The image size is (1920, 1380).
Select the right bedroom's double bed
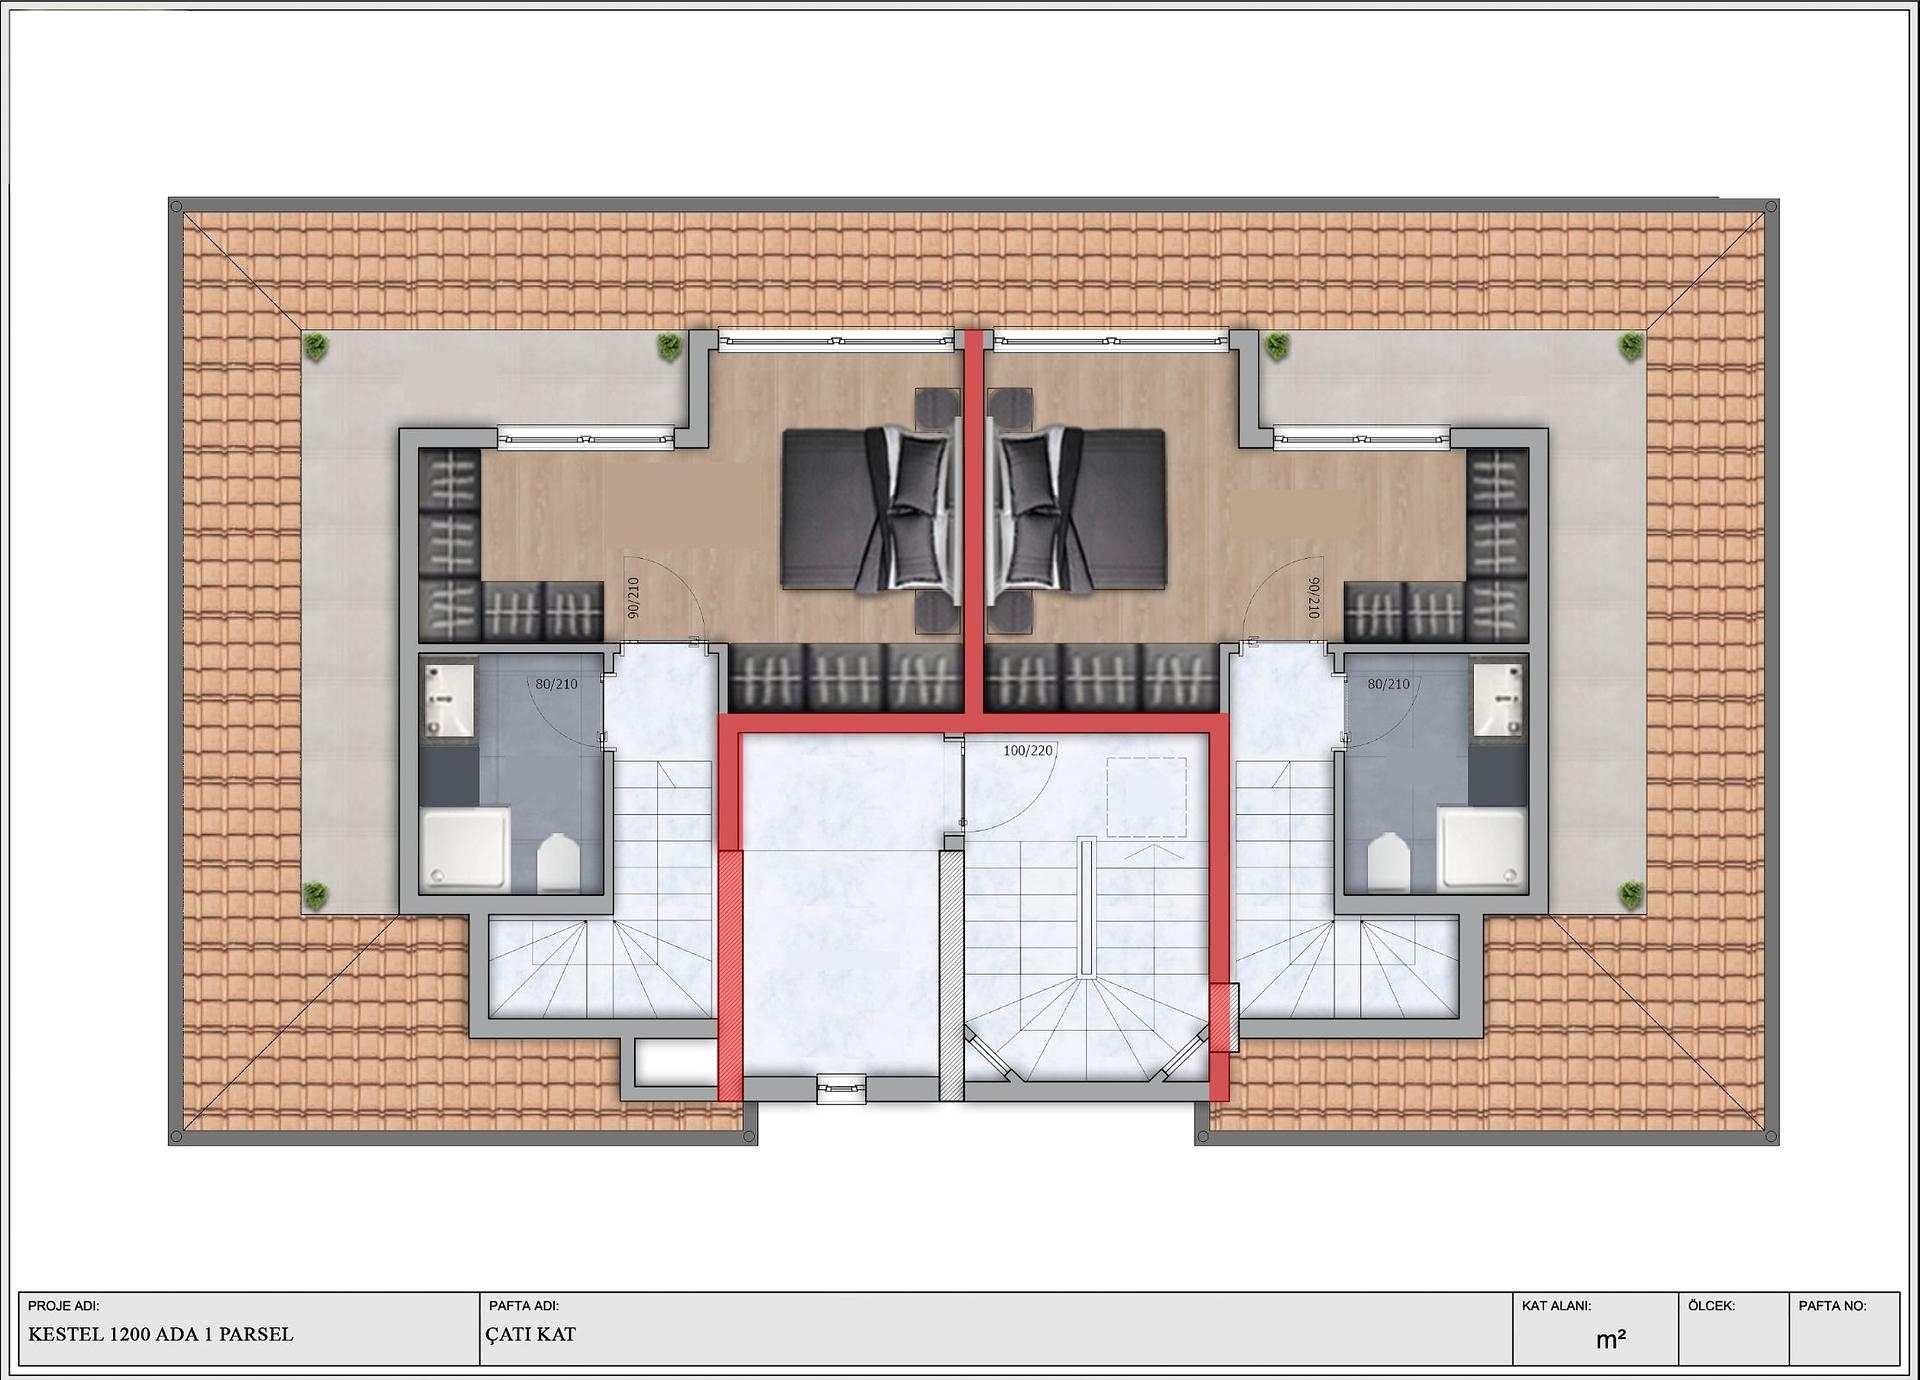point(1080,509)
